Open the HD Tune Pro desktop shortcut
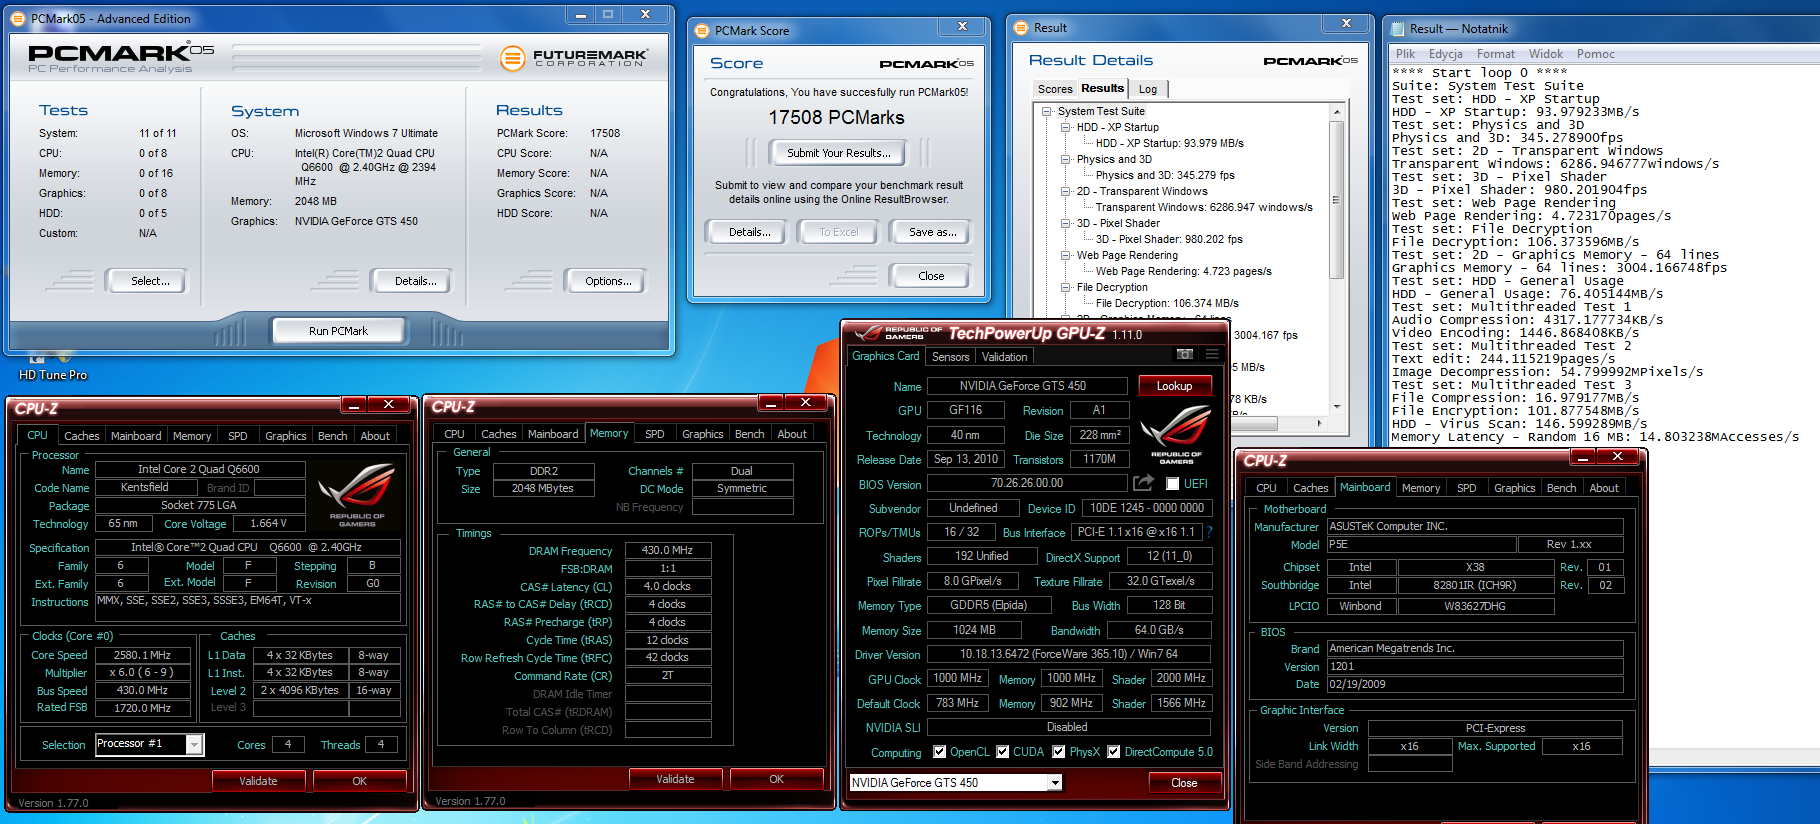 (52, 366)
